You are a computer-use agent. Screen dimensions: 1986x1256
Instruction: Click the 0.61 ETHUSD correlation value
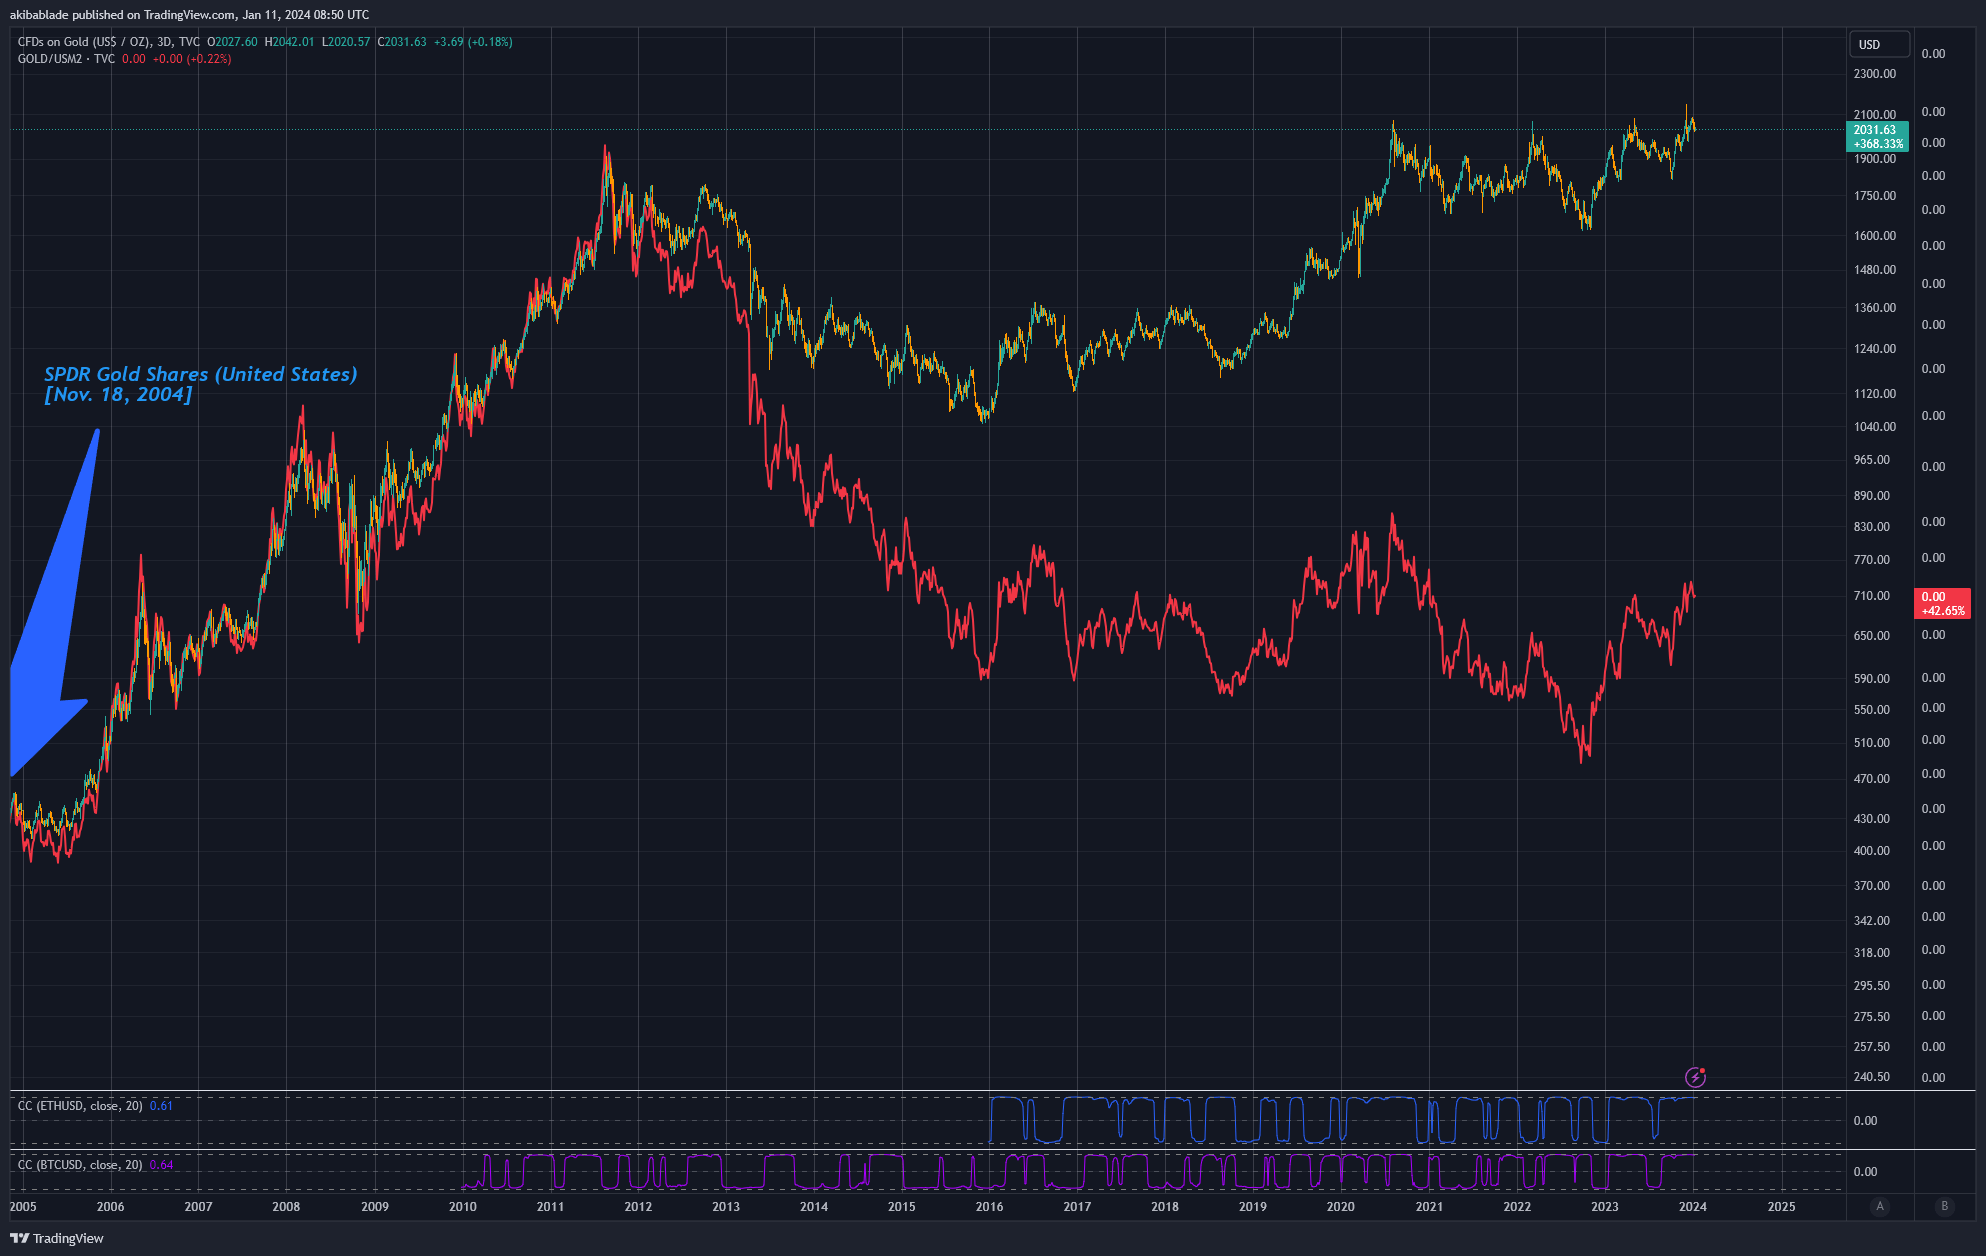(161, 1106)
